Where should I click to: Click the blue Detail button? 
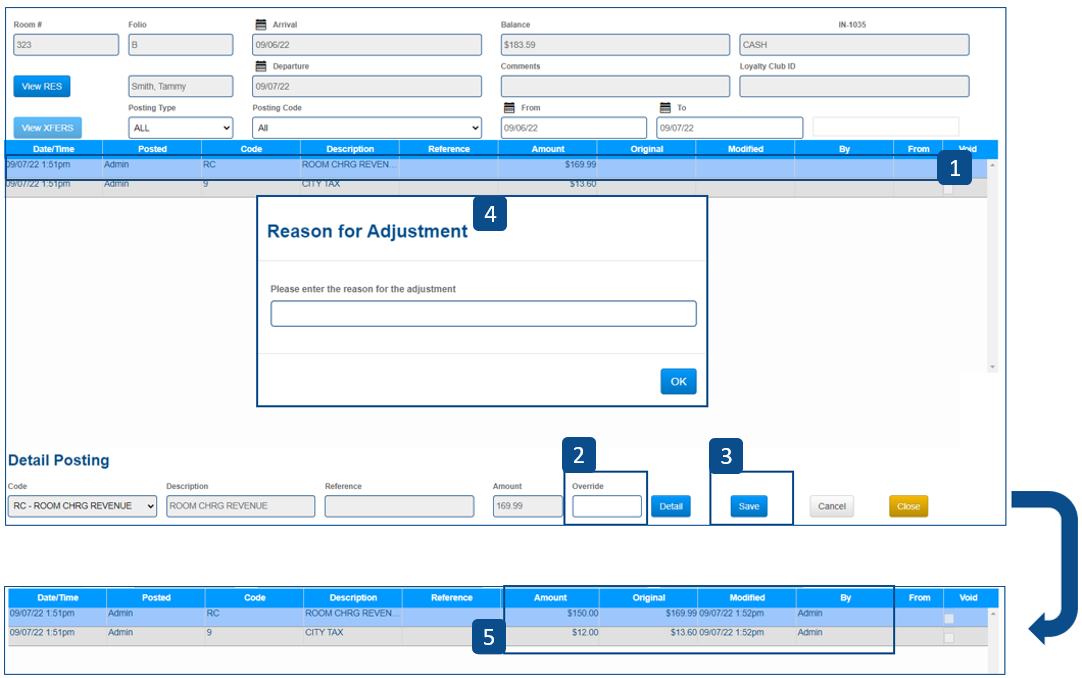tap(671, 507)
